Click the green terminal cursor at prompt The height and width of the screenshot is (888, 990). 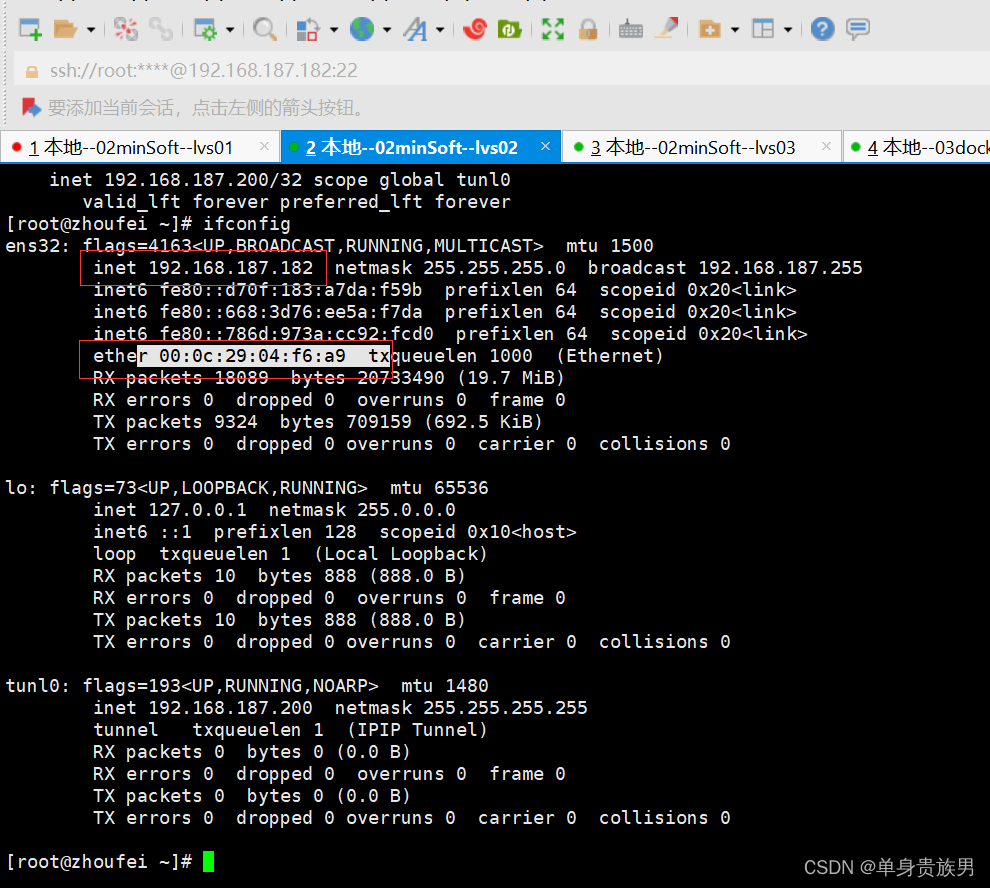pos(208,861)
